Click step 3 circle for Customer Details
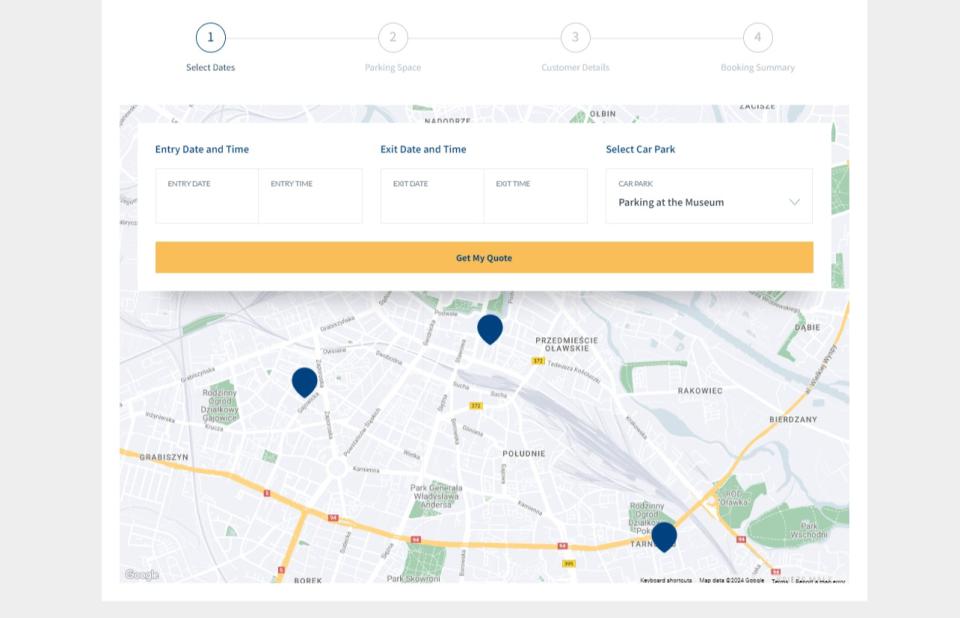 (575, 38)
